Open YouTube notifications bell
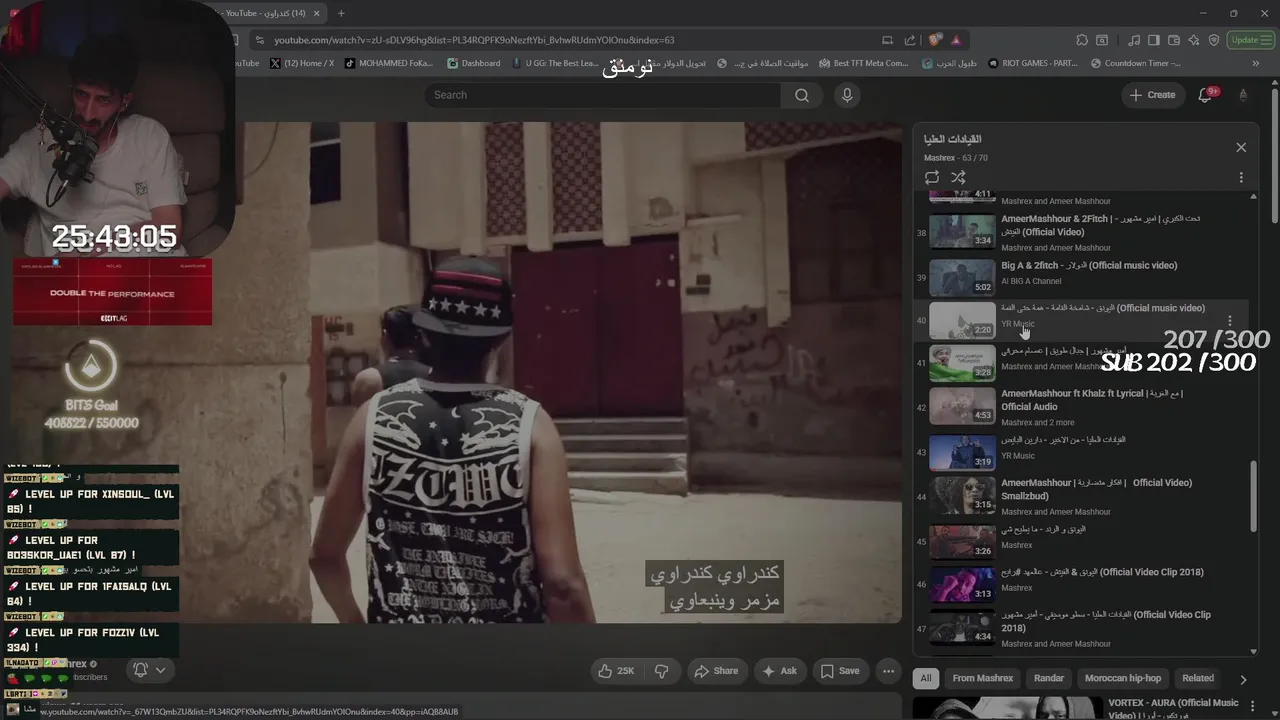This screenshot has width=1280, height=720. coord(1206,95)
